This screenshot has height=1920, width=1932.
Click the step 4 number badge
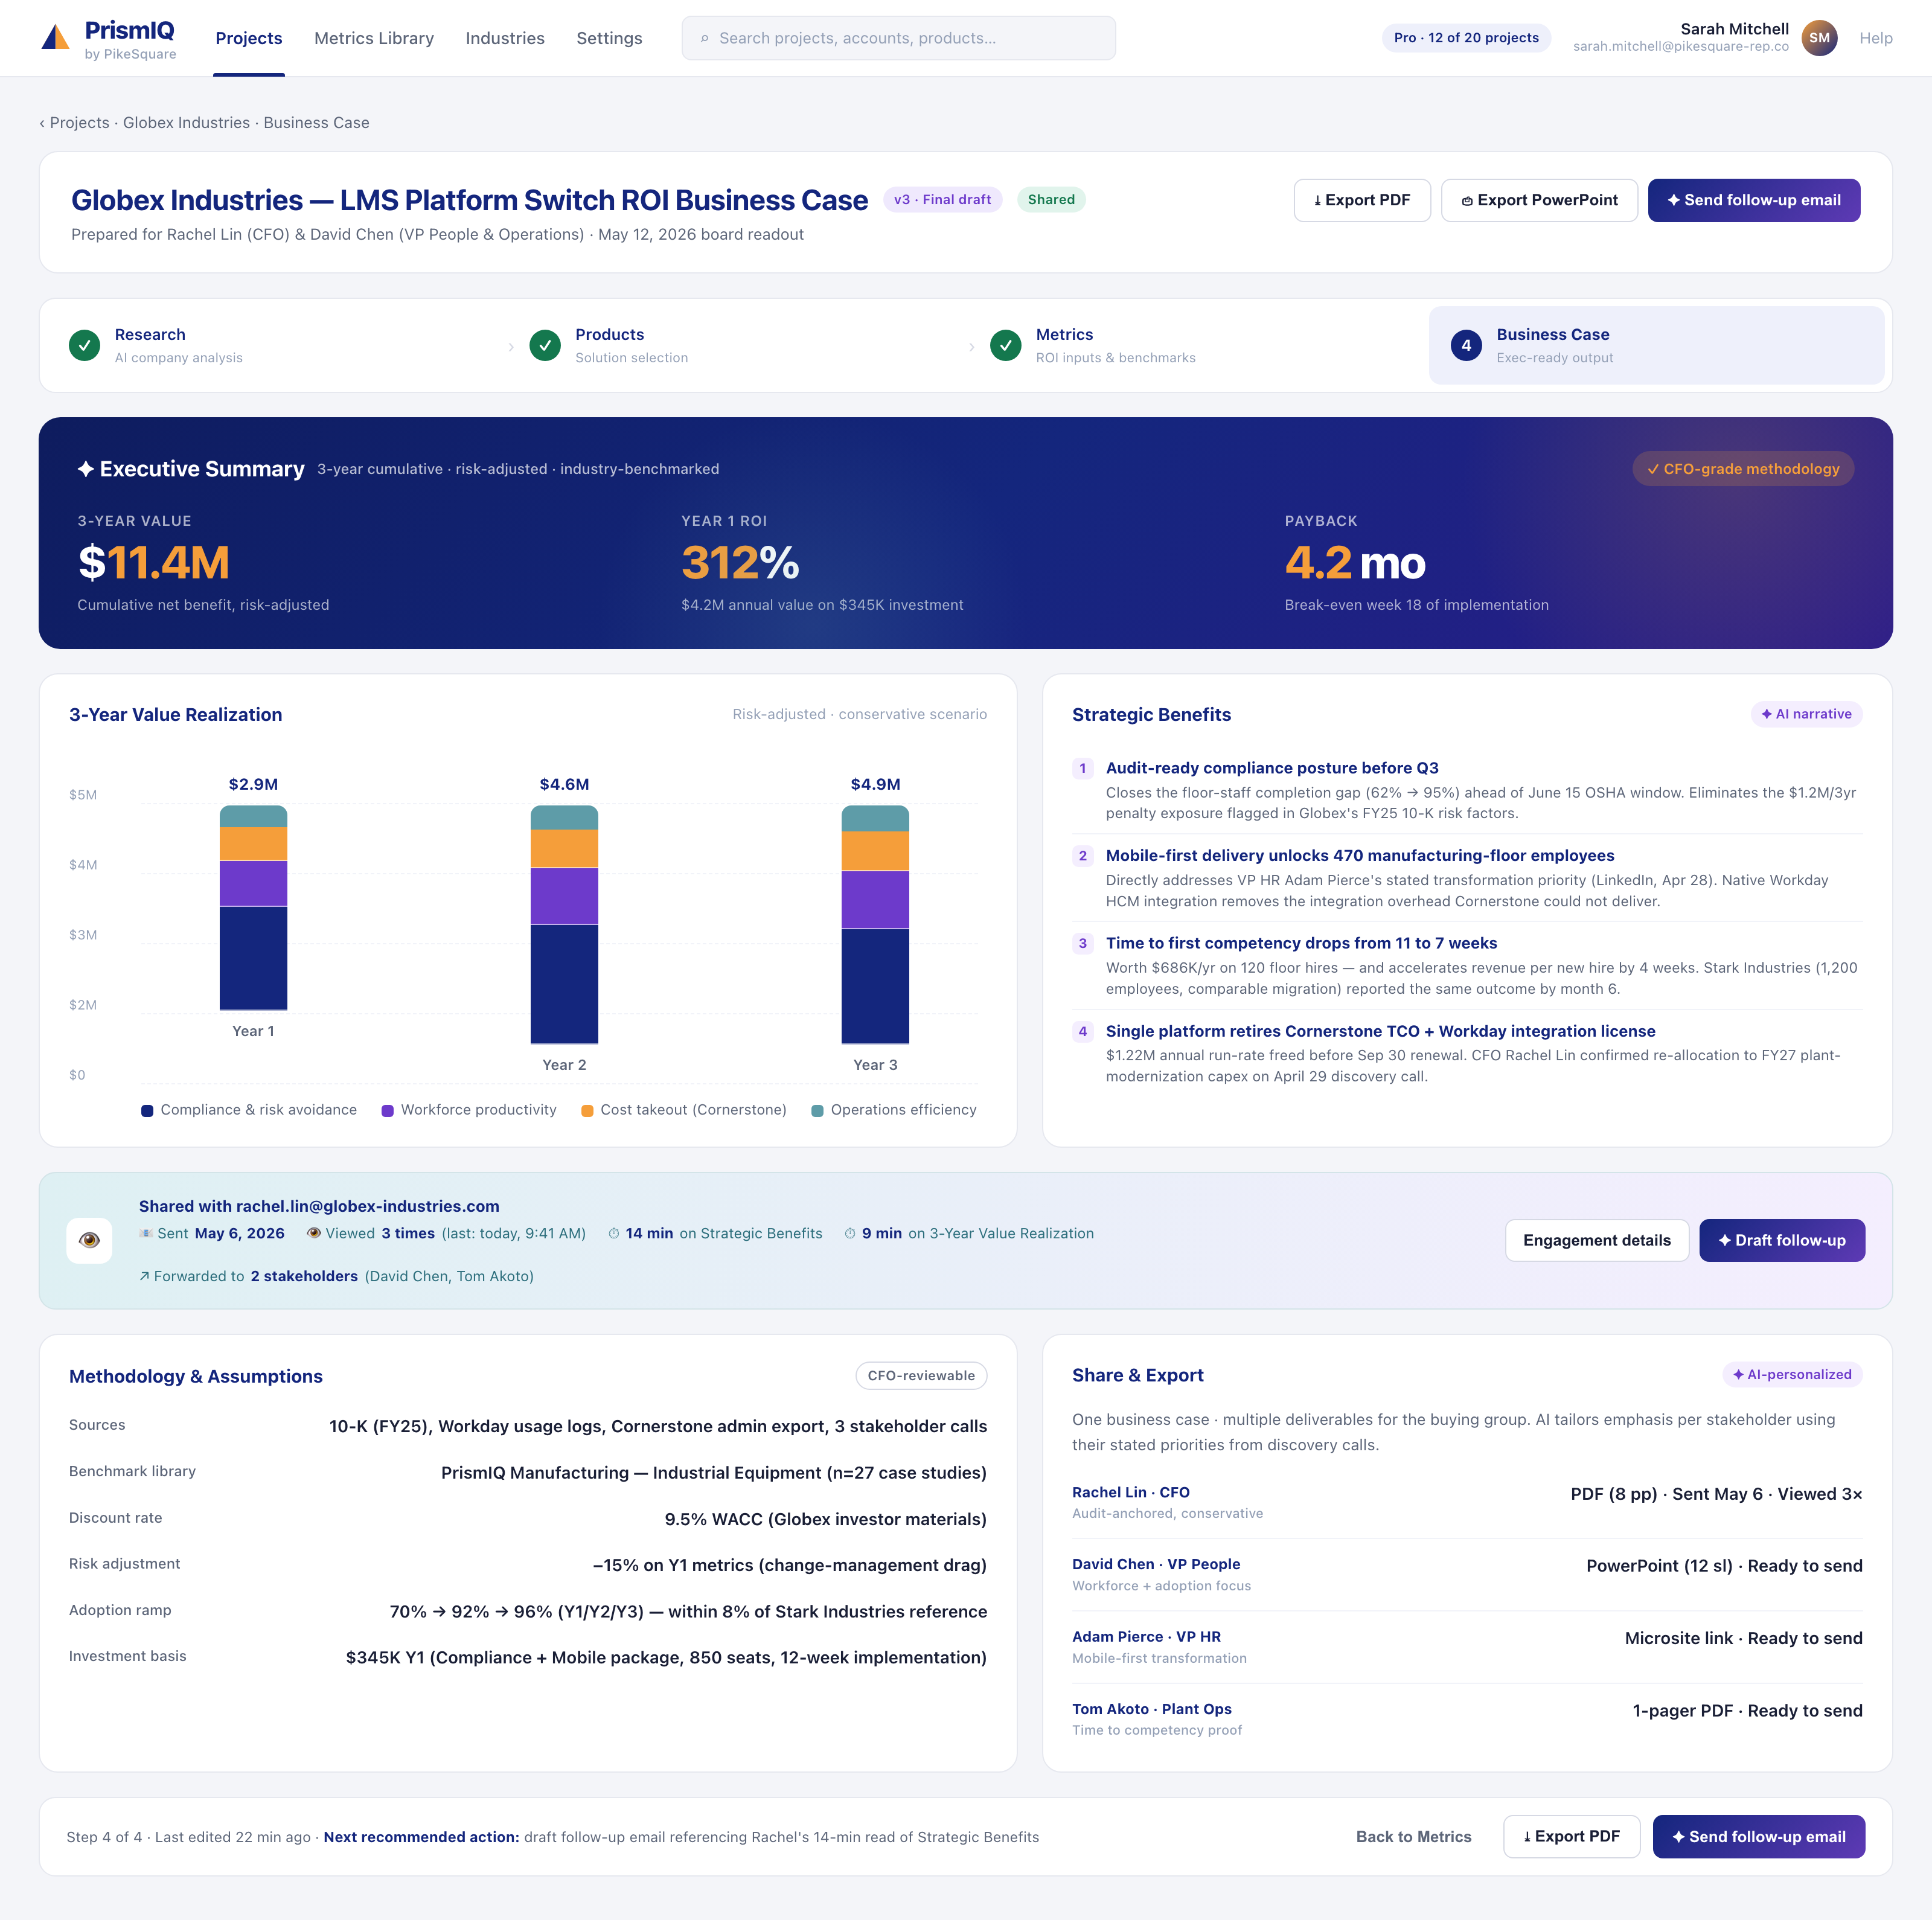point(1466,345)
